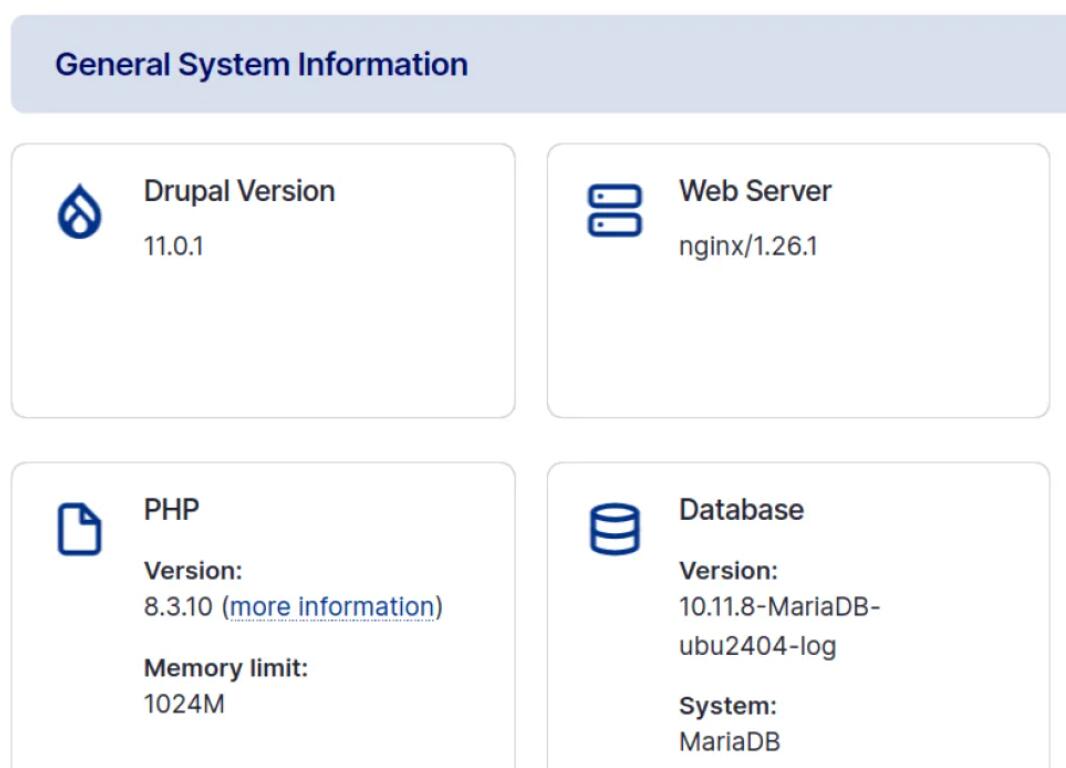The height and width of the screenshot is (768, 1066).
Task: Click the Database cylinder icon
Action: (x=615, y=529)
